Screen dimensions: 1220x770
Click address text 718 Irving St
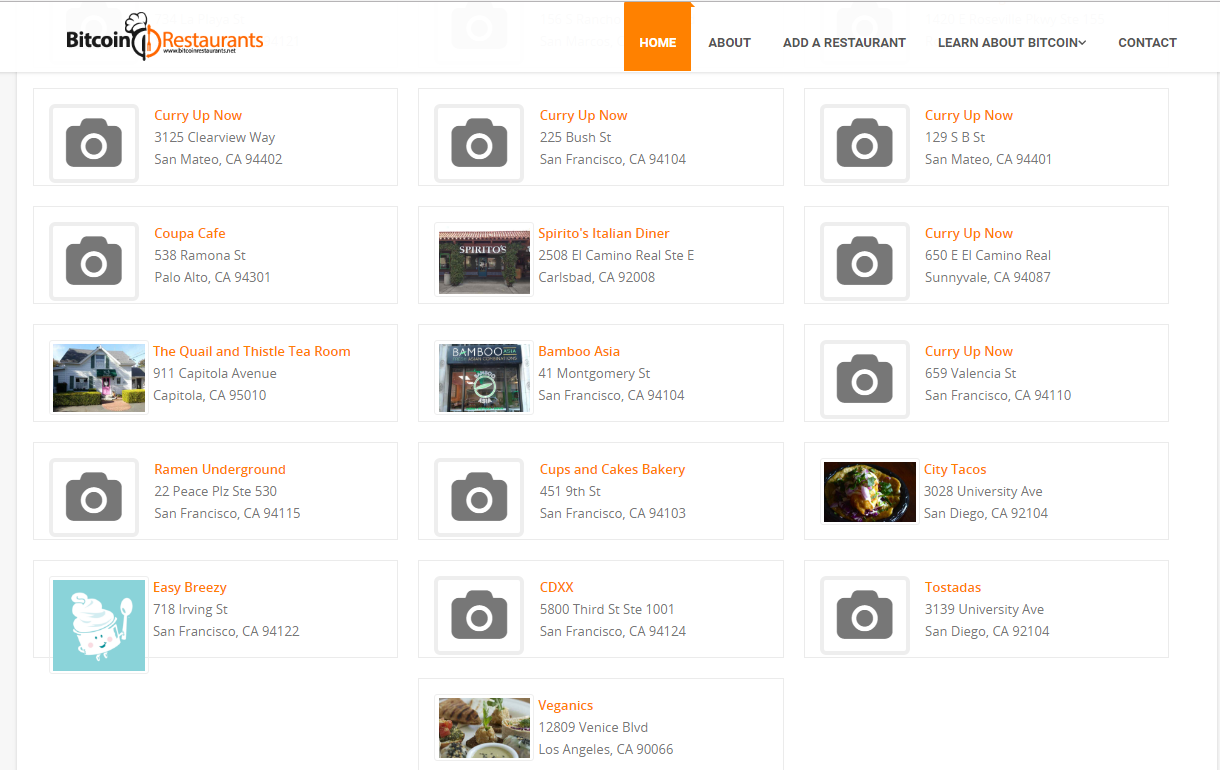point(190,609)
